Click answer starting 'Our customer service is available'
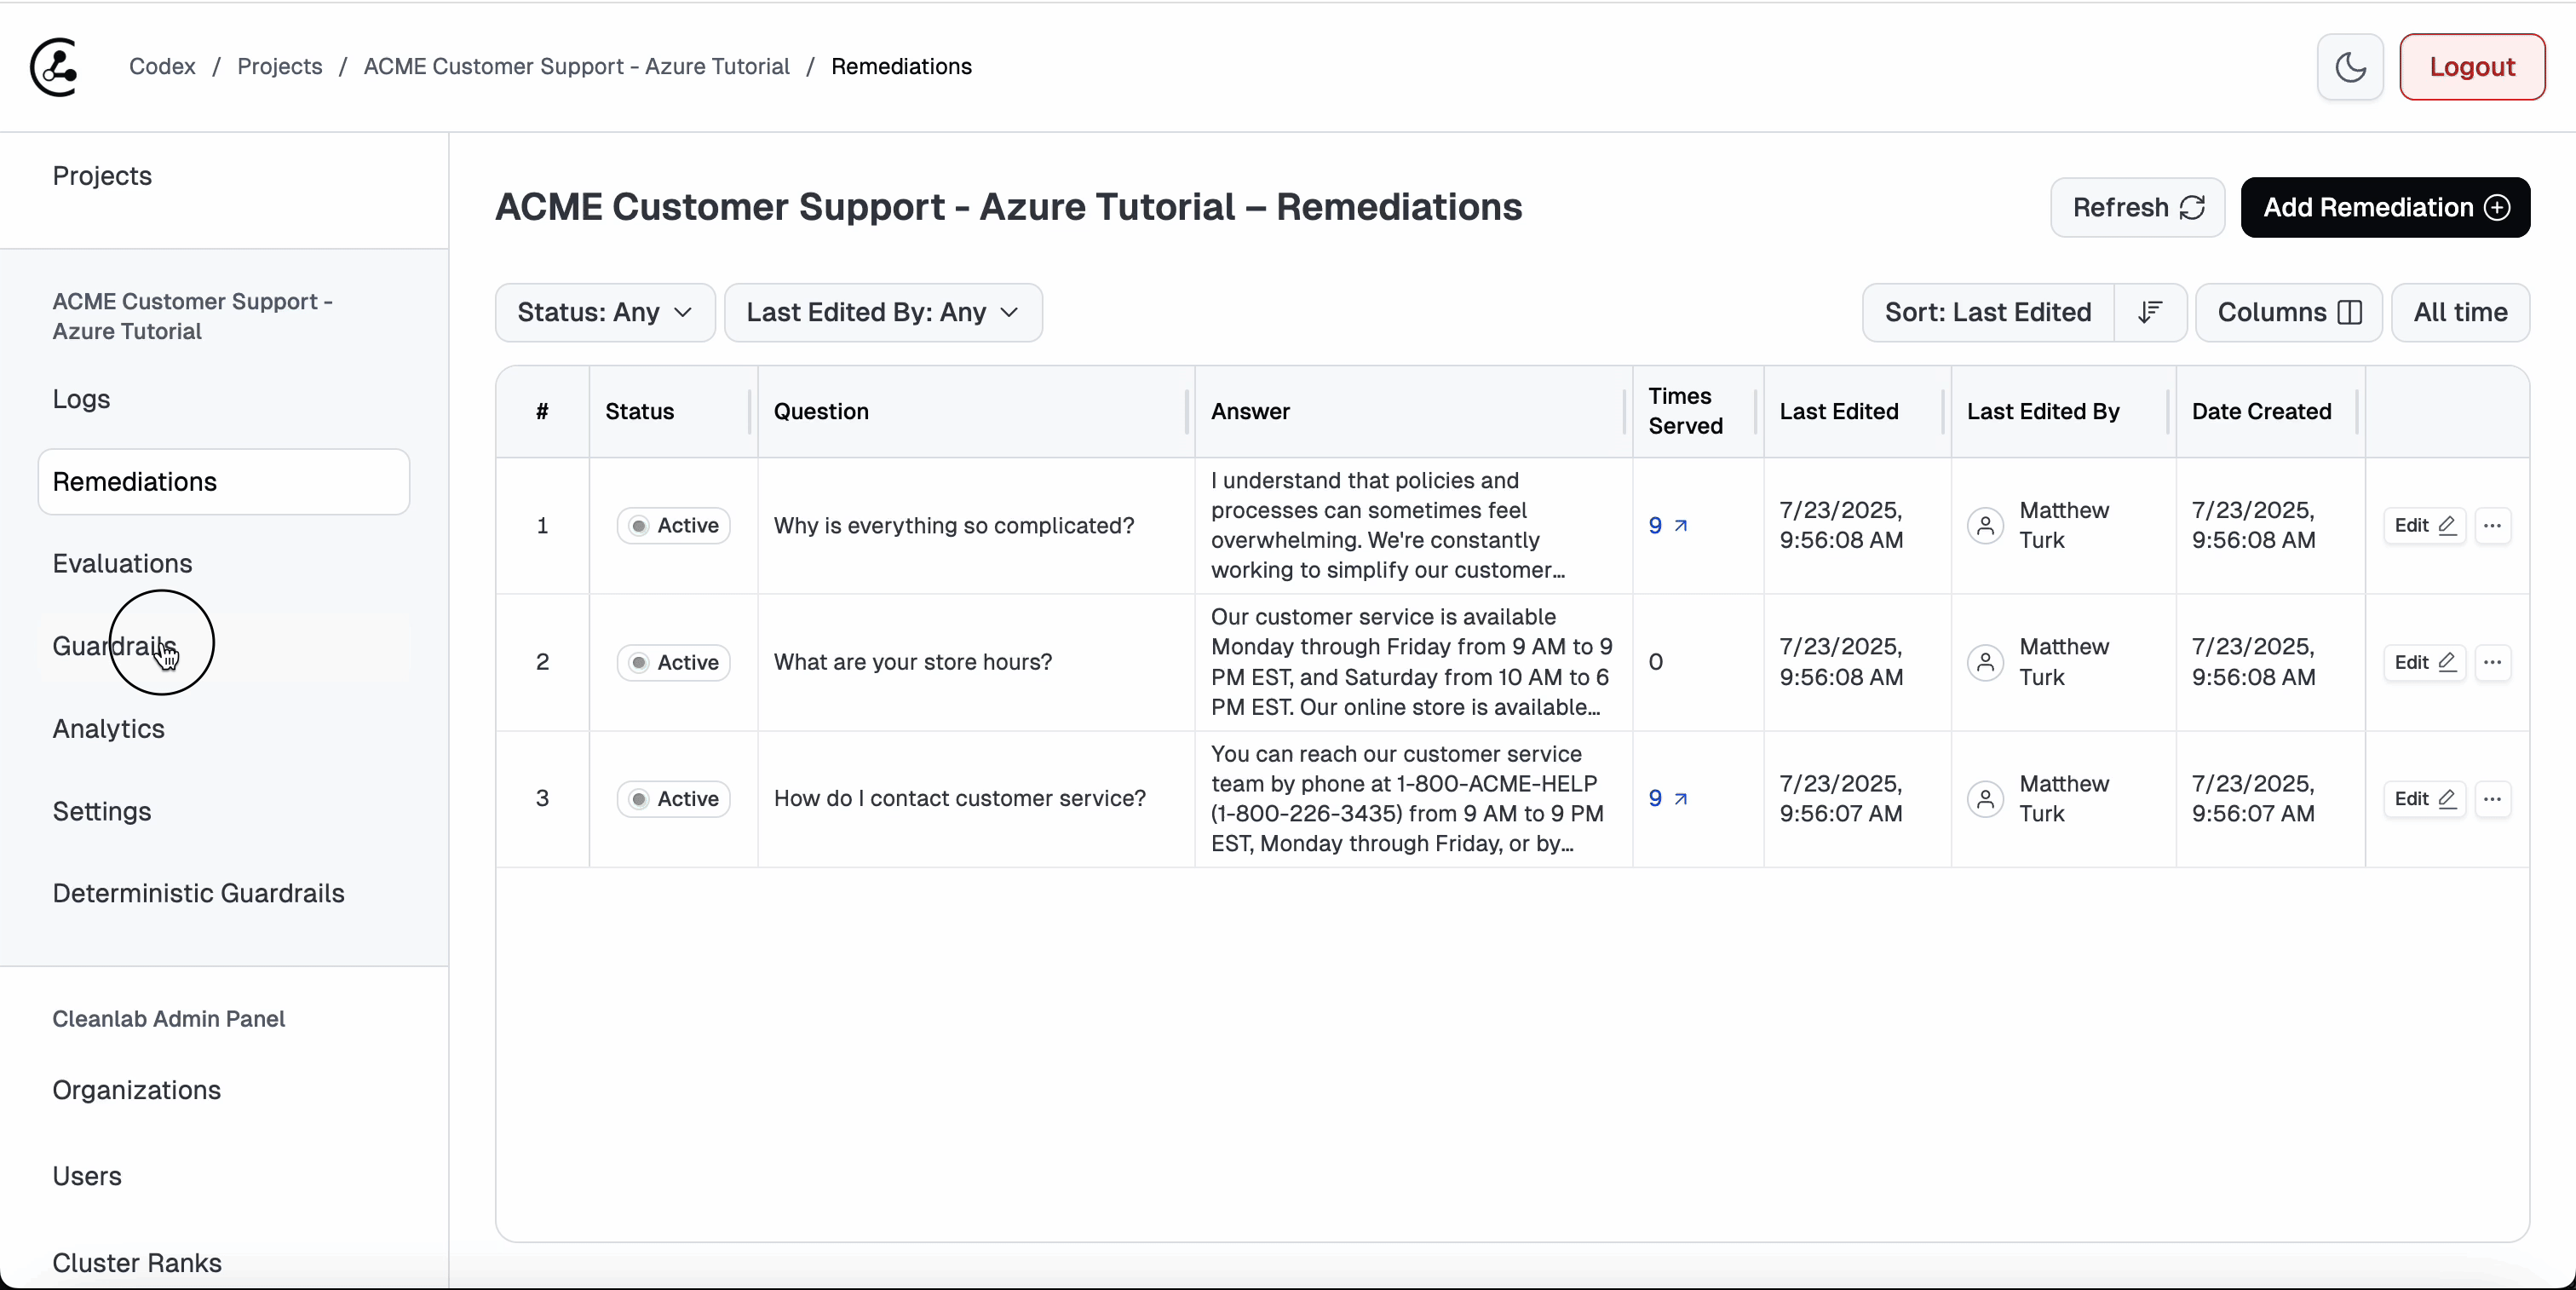Screen dimensions: 2576x1290 coord(1411,662)
